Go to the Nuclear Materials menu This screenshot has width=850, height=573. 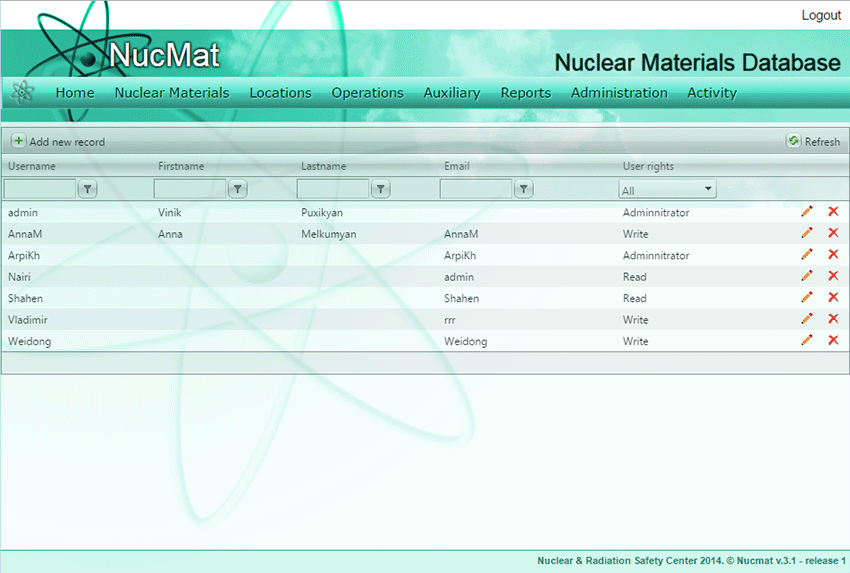click(x=172, y=93)
